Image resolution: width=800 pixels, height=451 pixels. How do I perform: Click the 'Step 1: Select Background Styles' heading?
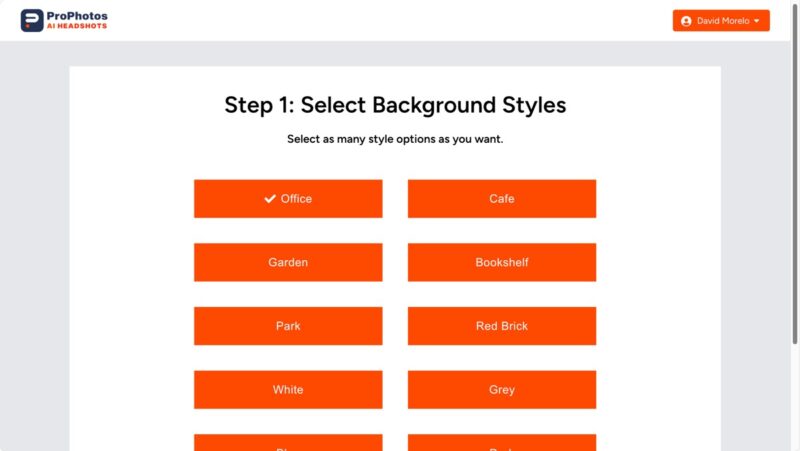pos(395,105)
